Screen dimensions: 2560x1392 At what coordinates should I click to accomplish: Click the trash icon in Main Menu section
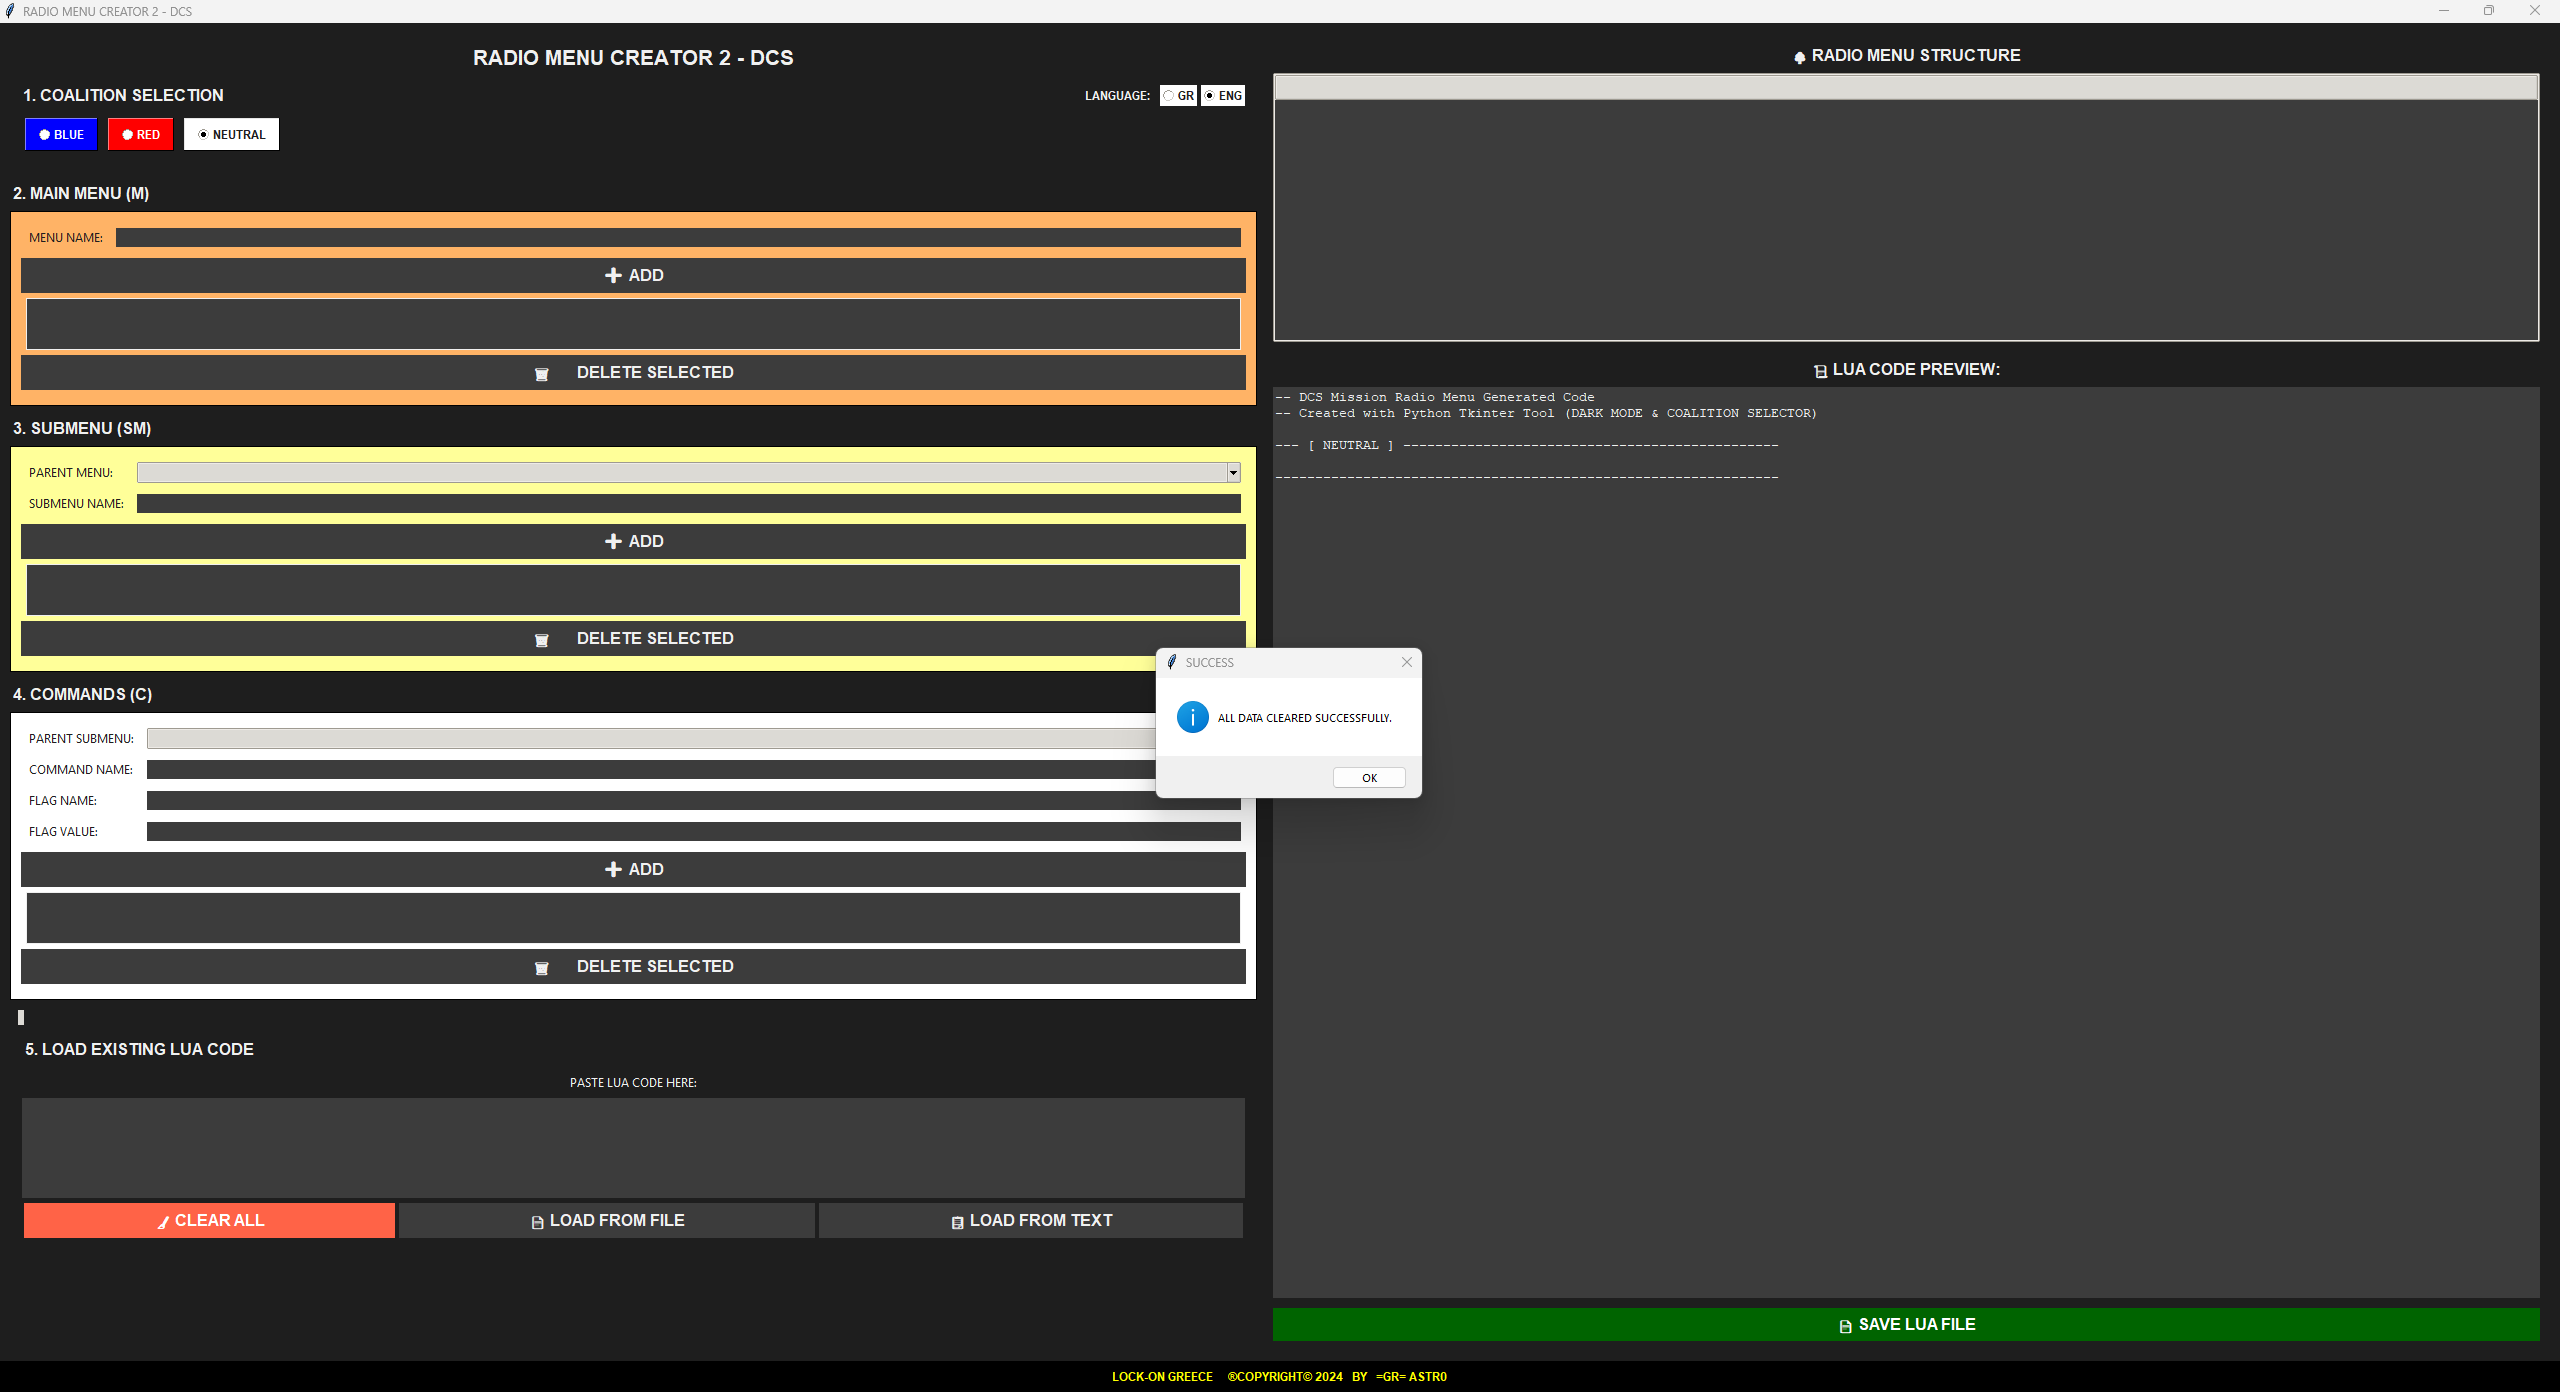(542, 374)
